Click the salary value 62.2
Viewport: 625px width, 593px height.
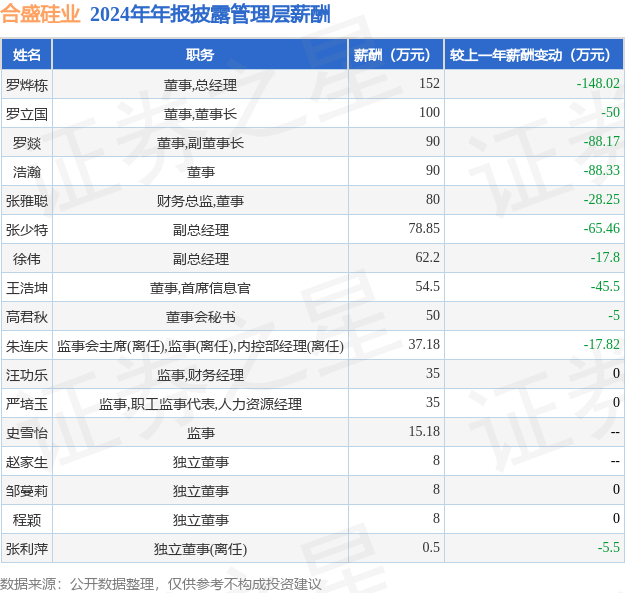pos(427,257)
